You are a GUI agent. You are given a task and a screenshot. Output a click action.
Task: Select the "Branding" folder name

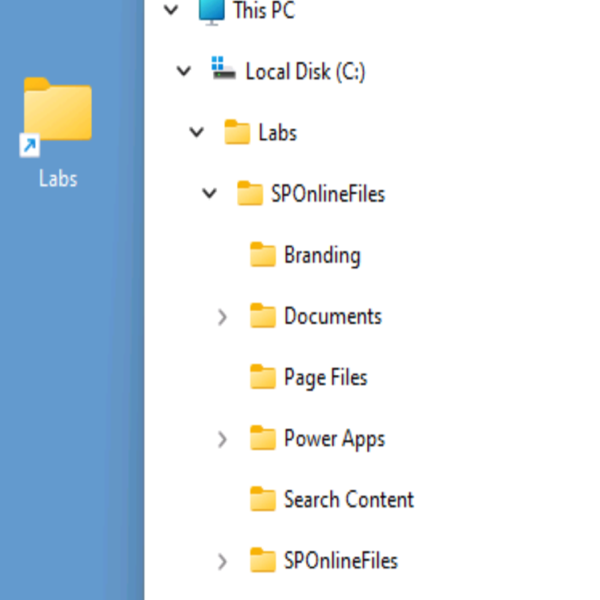tap(322, 256)
